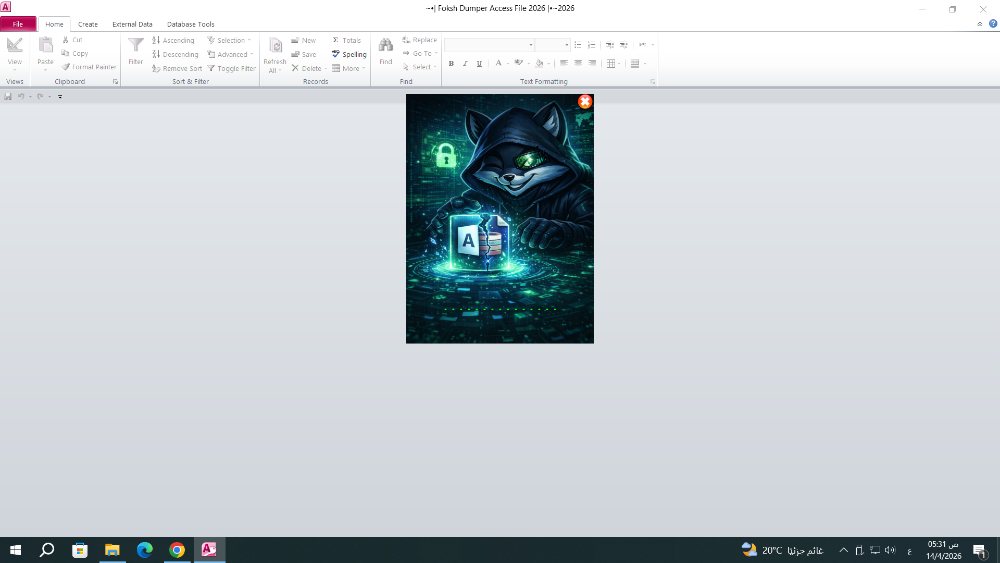1000x563 pixels.
Task: Open the font color picker dropdown
Action: [x=508, y=63]
